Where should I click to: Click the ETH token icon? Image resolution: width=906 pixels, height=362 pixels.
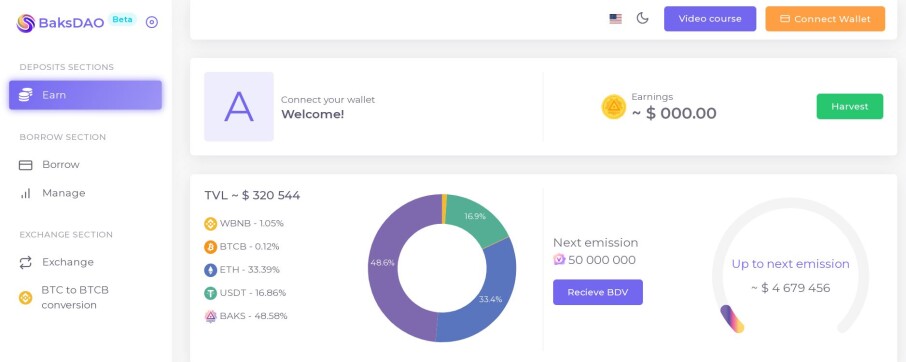(x=210, y=270)
